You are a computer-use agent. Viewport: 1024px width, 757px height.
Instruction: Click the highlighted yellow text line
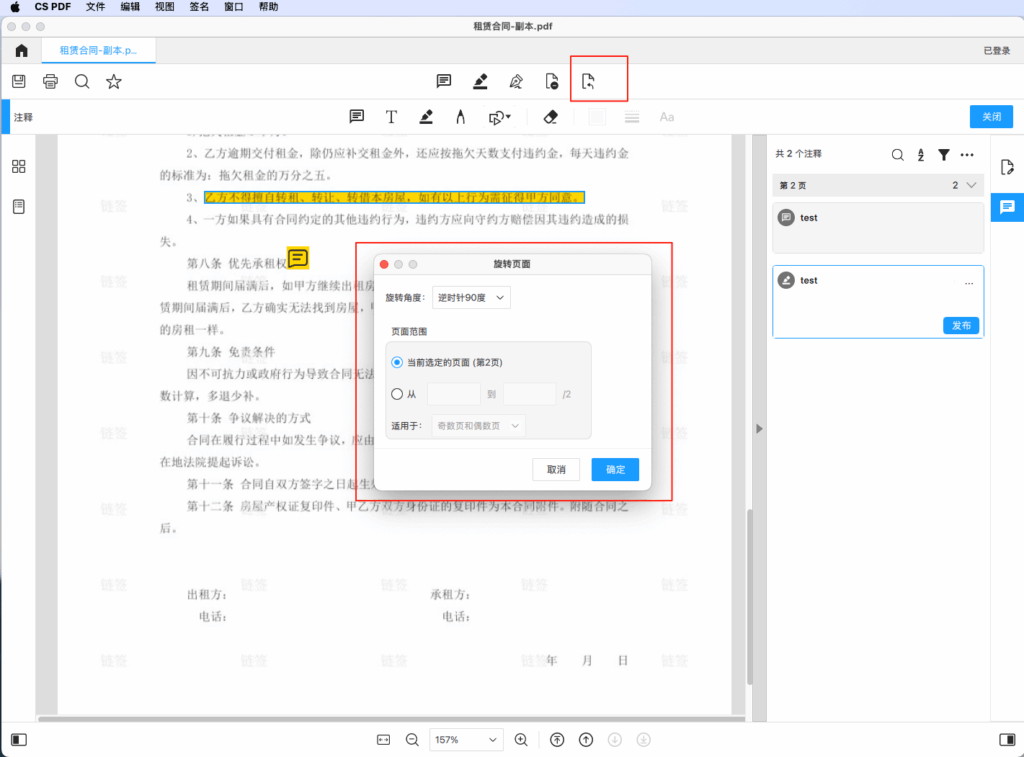[x=394, y=197]
